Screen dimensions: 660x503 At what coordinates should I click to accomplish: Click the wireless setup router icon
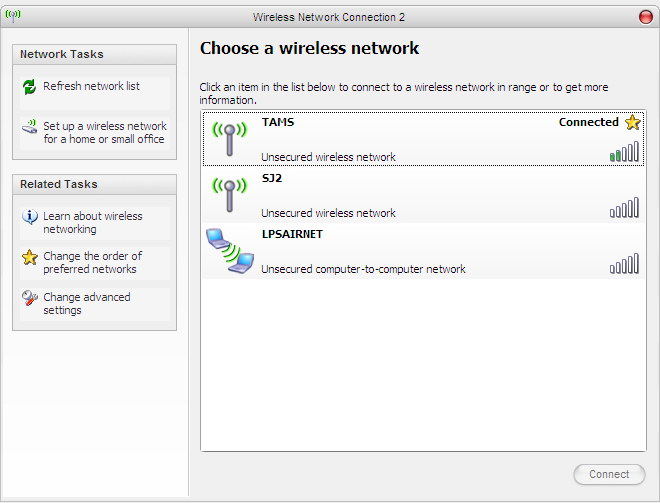(29, 127)
